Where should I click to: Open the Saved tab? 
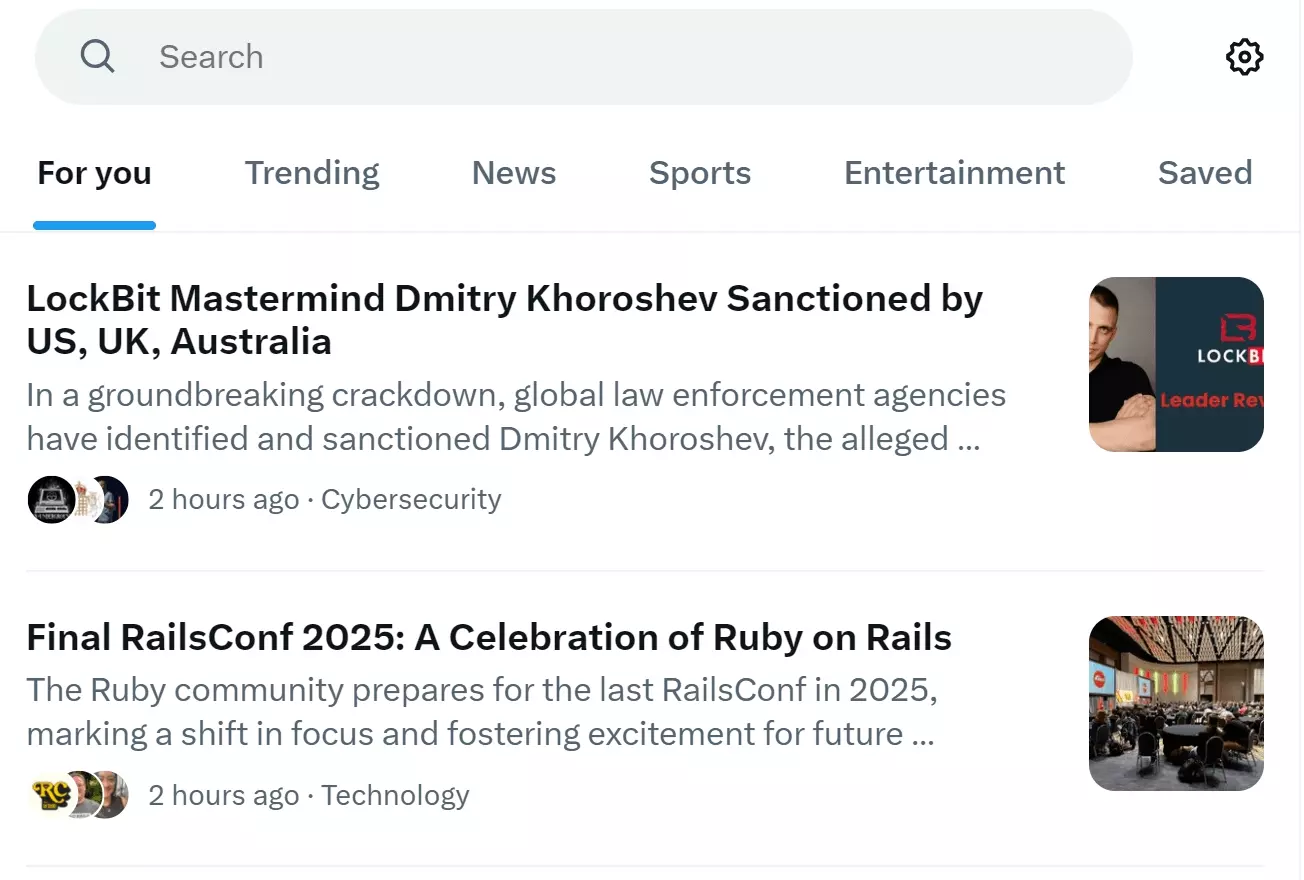(1205, 172)
